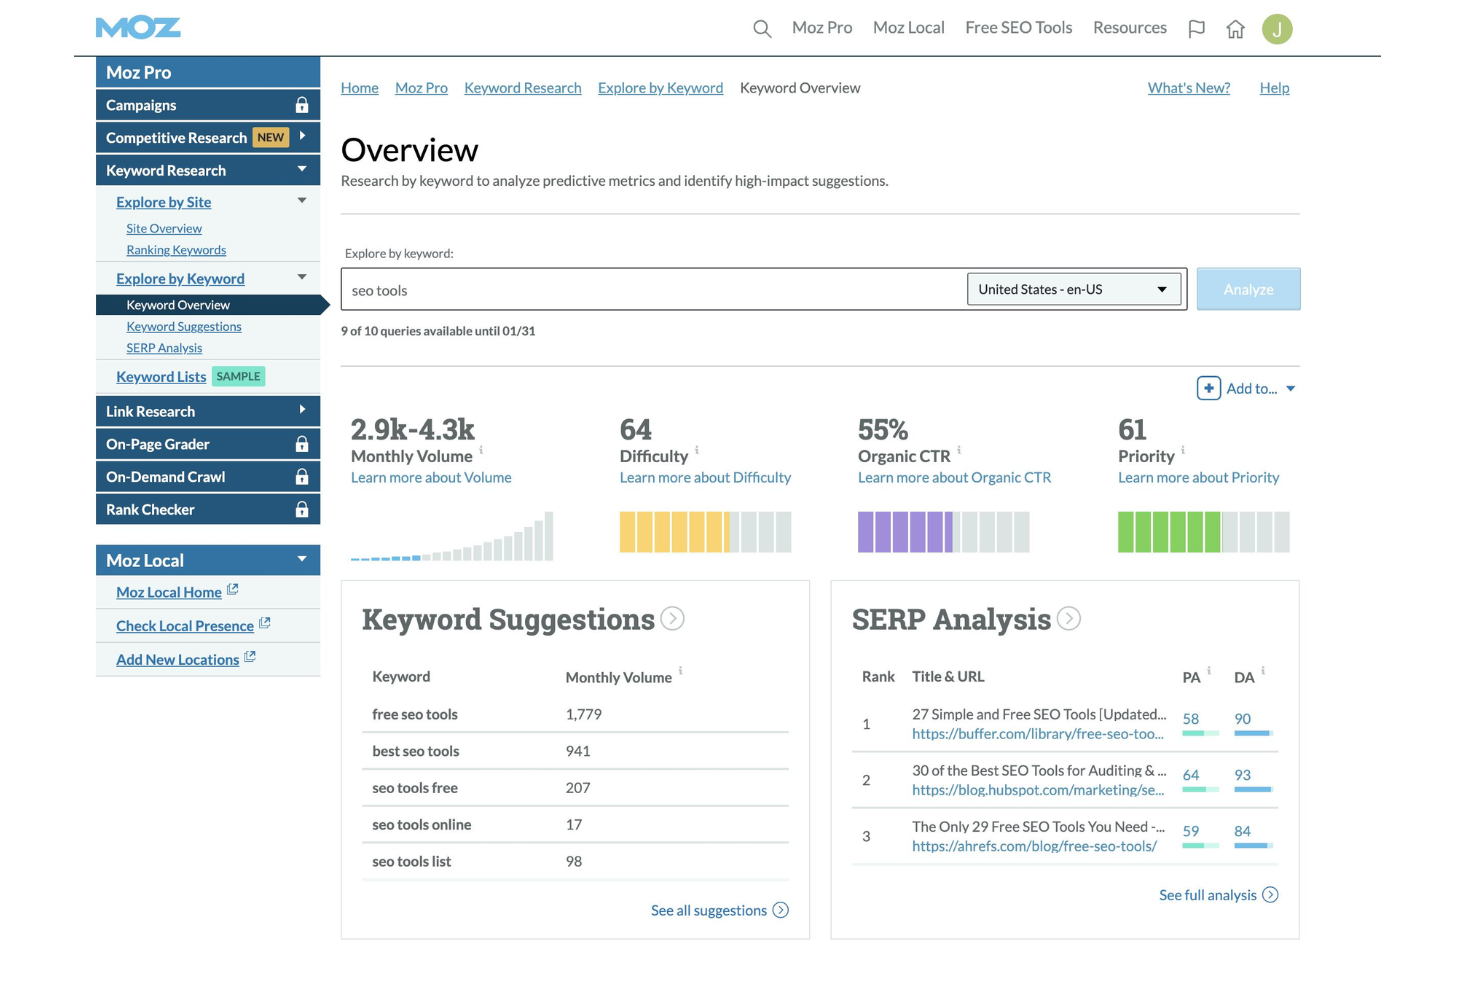This screenshot has width=1480, height=987.
Task: Click the info icon next to Priority
Action: coord(1183,450)
